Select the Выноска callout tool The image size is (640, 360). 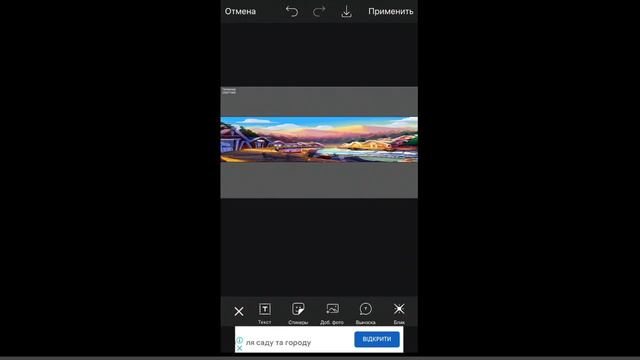(365, 313)
